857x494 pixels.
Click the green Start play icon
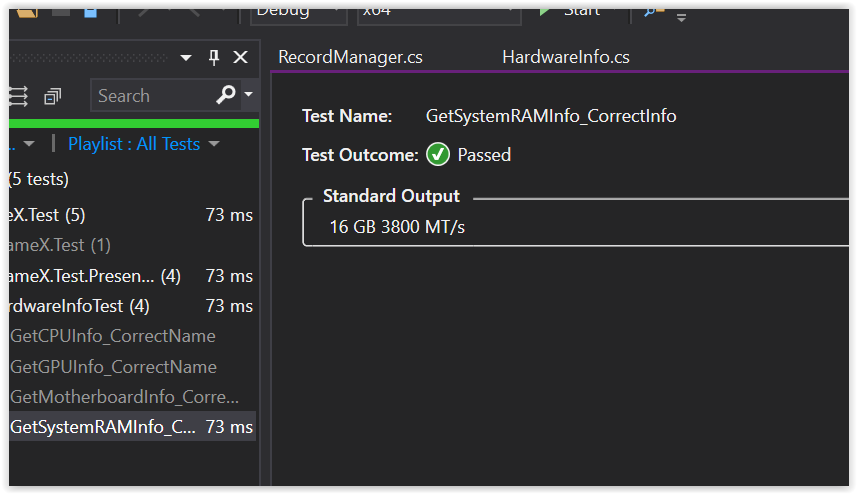(x=545, y=10)
